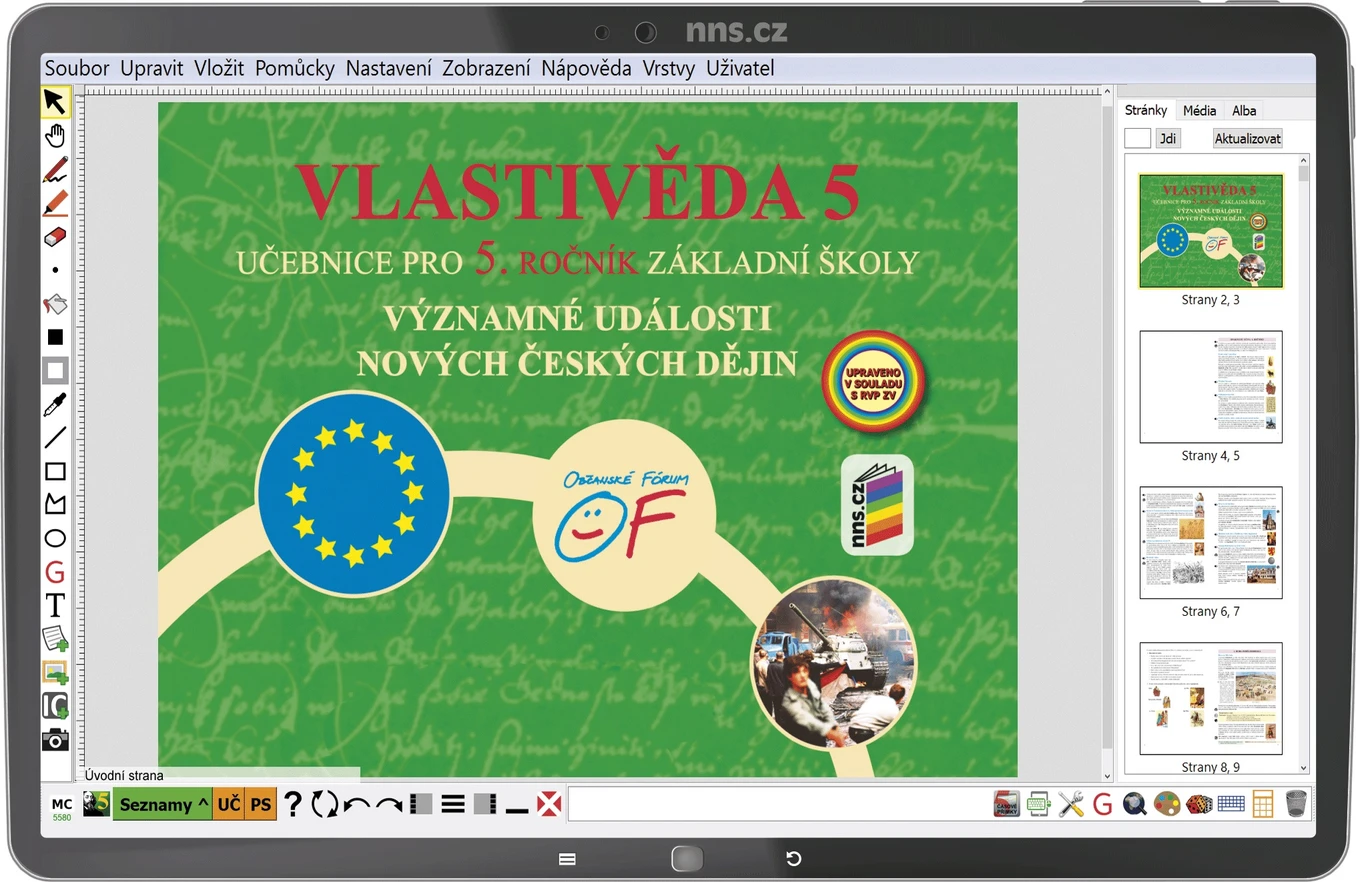1360x882 pixels.
Task: Select the eraser tool
Action: pos(55,236)
